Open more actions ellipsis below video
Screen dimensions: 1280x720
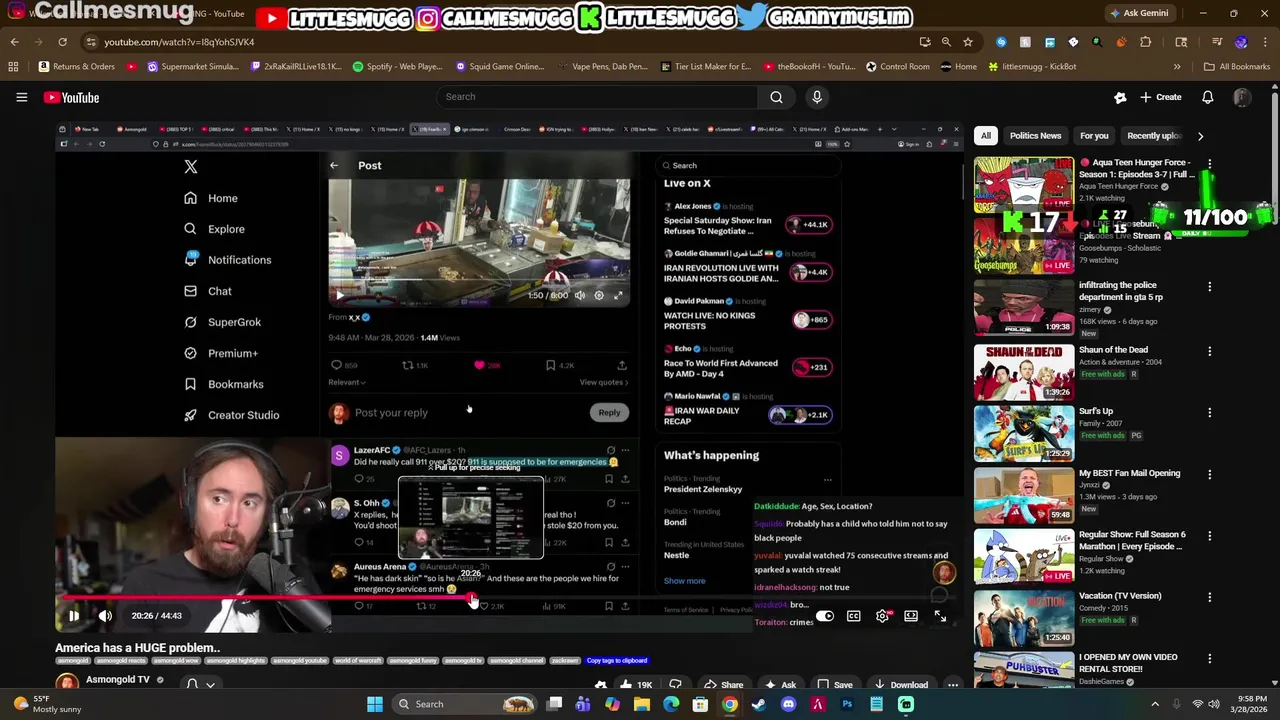(953, 685)
